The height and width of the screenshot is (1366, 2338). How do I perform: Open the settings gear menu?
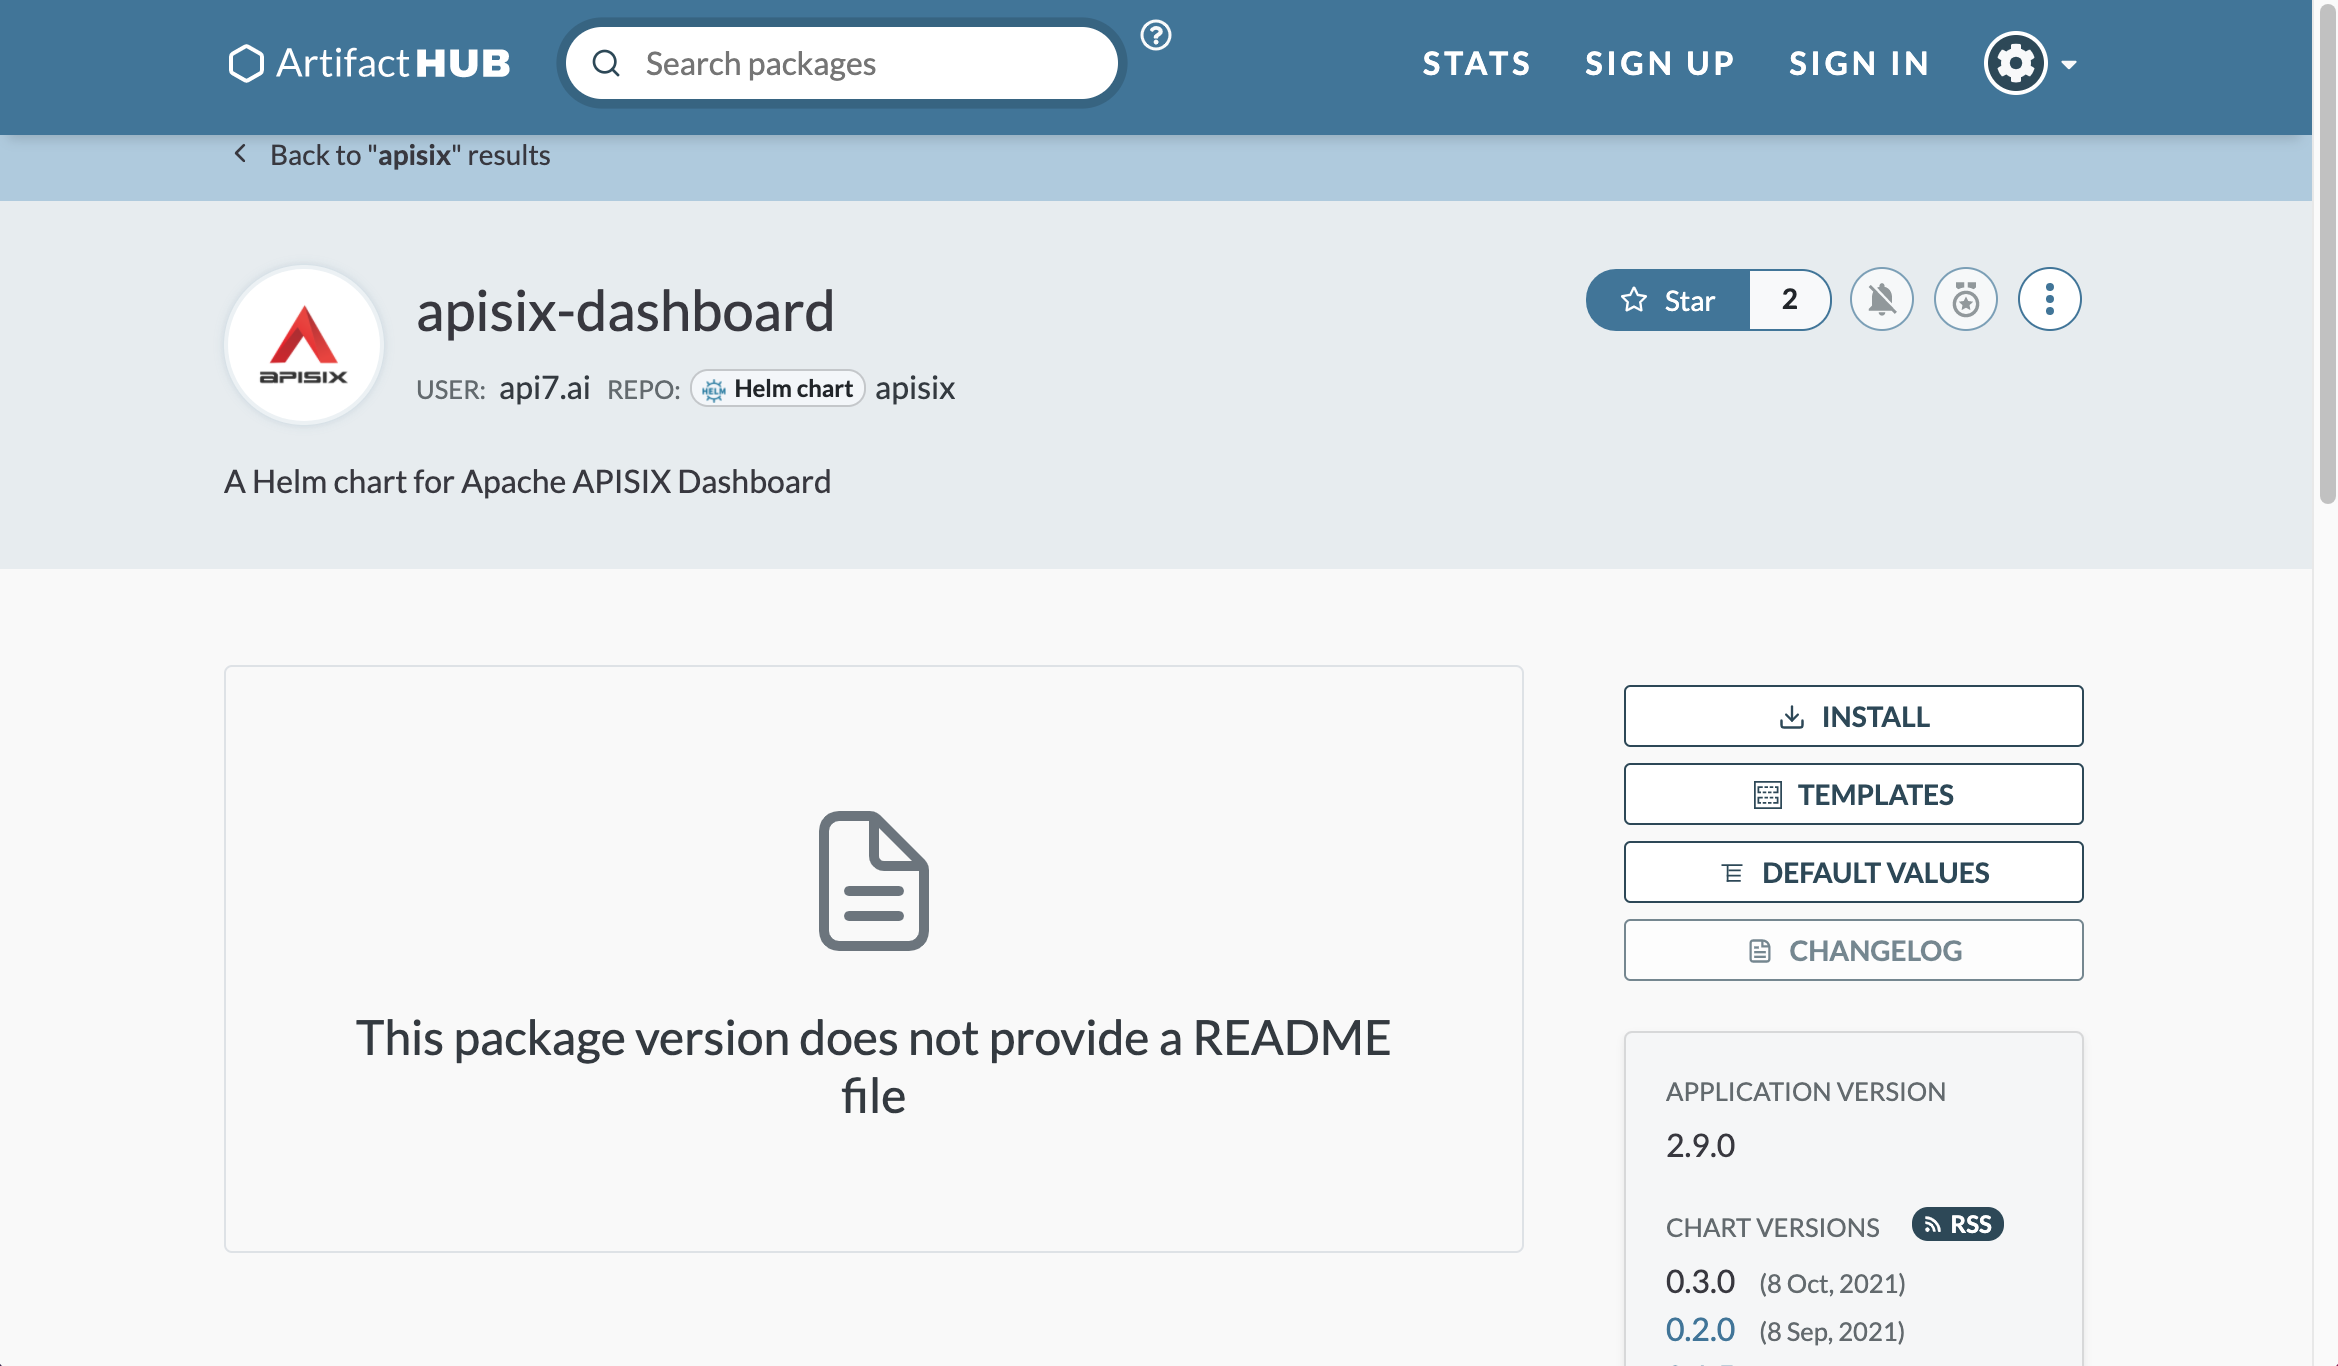click(2015, 63)
